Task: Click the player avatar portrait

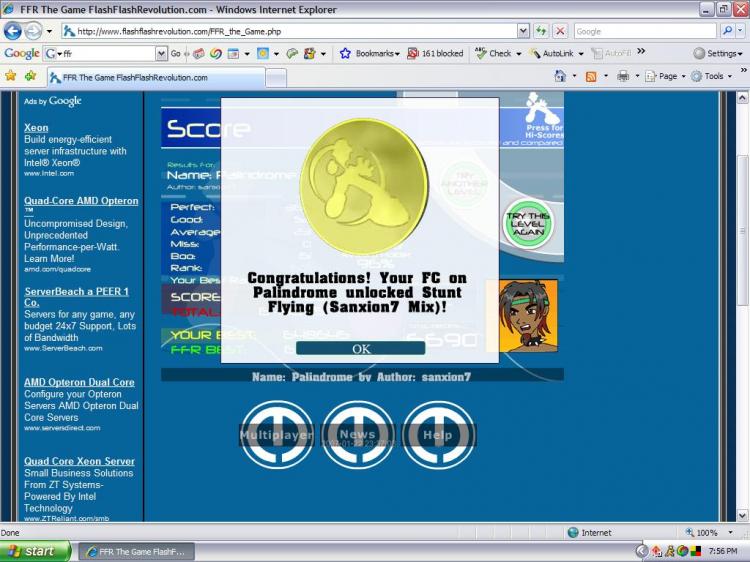Action: (x=528, y=316)
